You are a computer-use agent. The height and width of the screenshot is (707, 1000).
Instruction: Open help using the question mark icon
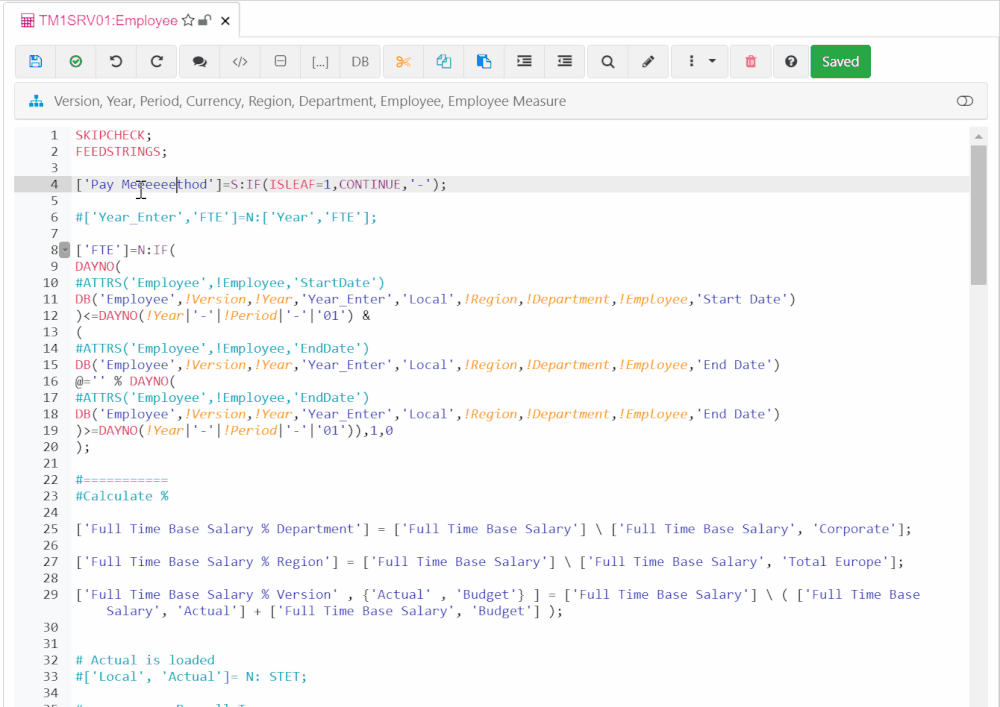[x=790, y=61]
